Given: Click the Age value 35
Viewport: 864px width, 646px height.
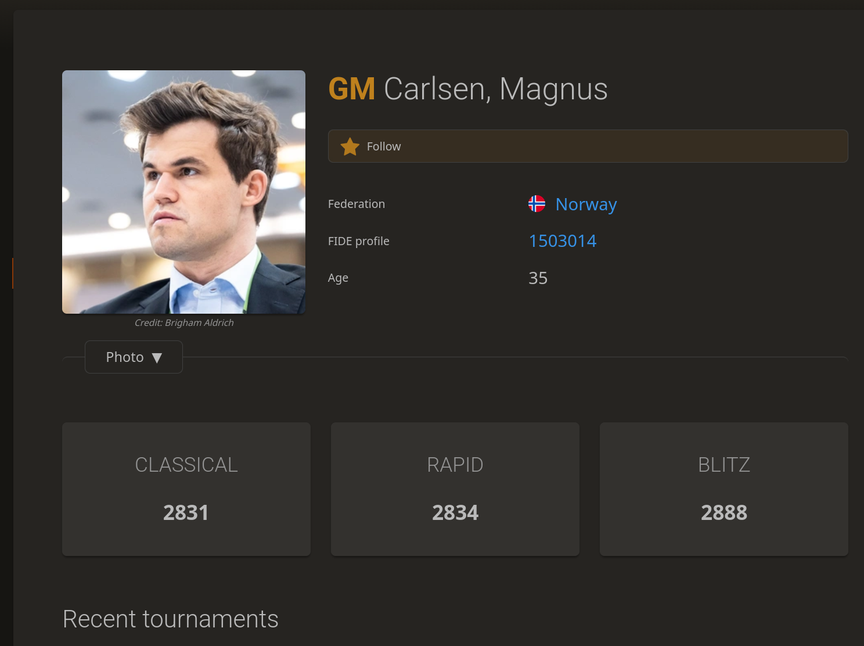Looking at the screenshot, I should coord(538,278).
